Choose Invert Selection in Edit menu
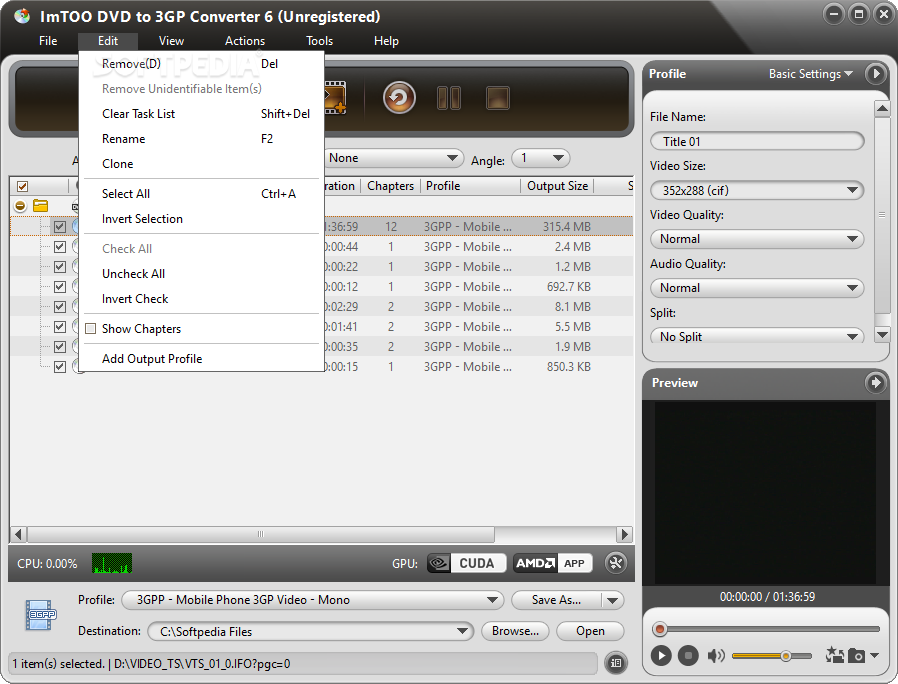This screenshot has width=898, height=684. 202,219
